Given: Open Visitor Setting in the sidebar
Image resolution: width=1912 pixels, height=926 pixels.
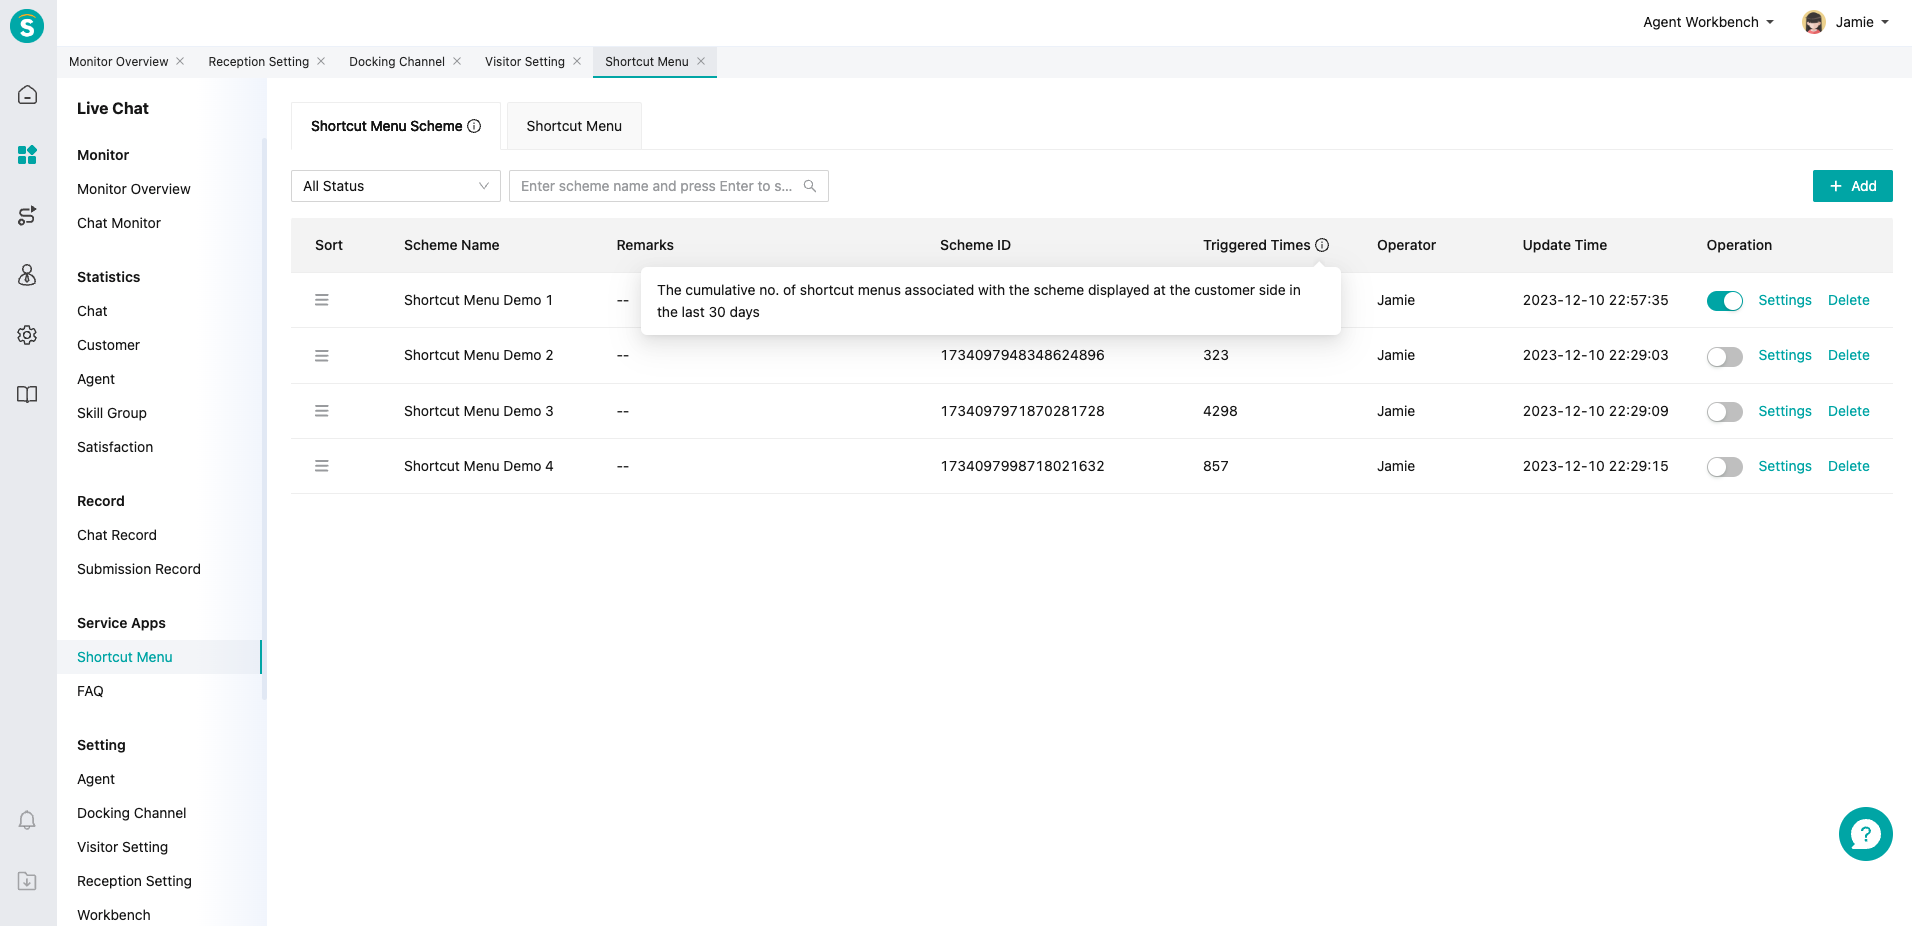Looking at the screenshot, I should (x=122, y=847).
